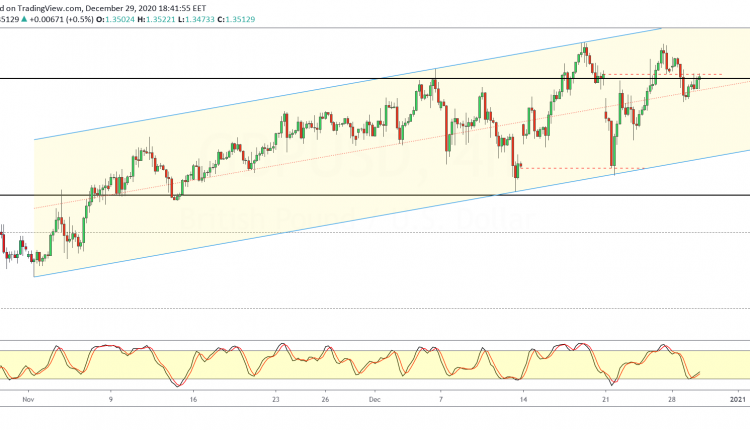Select the lower black horizontal support line
The image size is (750, 430).
(300, 195)
